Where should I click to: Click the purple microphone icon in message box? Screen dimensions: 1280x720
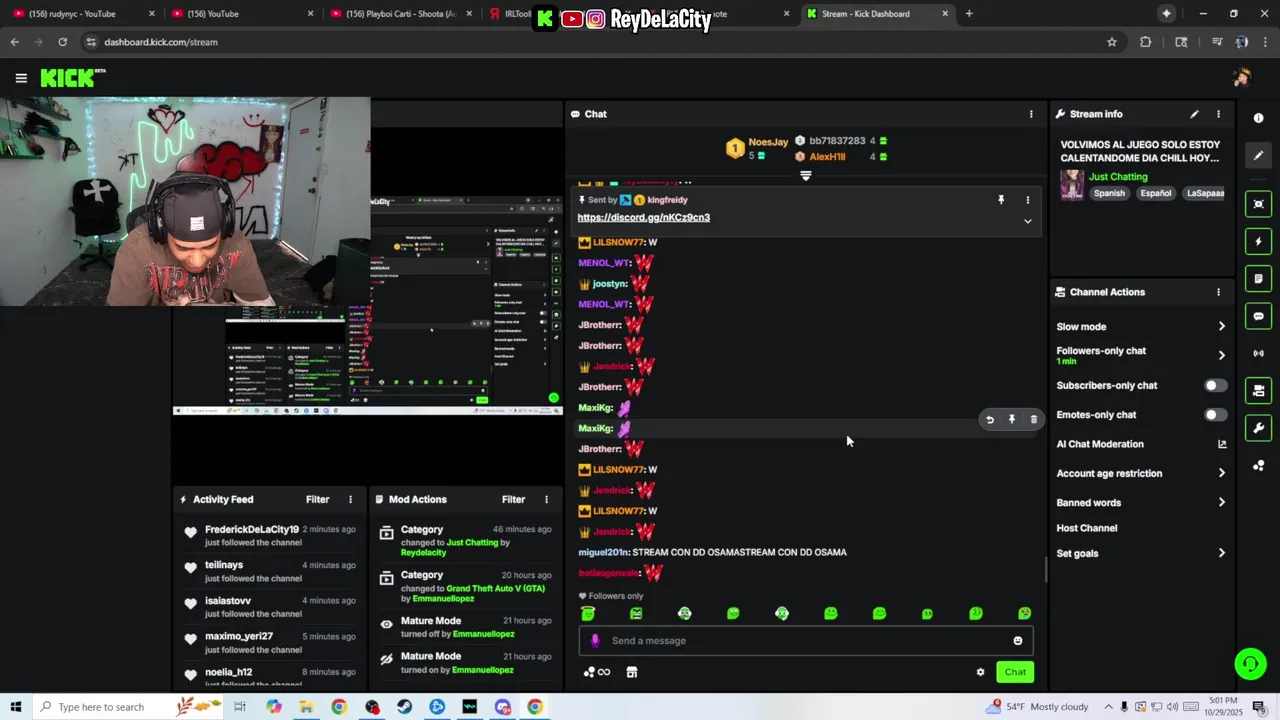pyautogui.click(x=595, y=641)
